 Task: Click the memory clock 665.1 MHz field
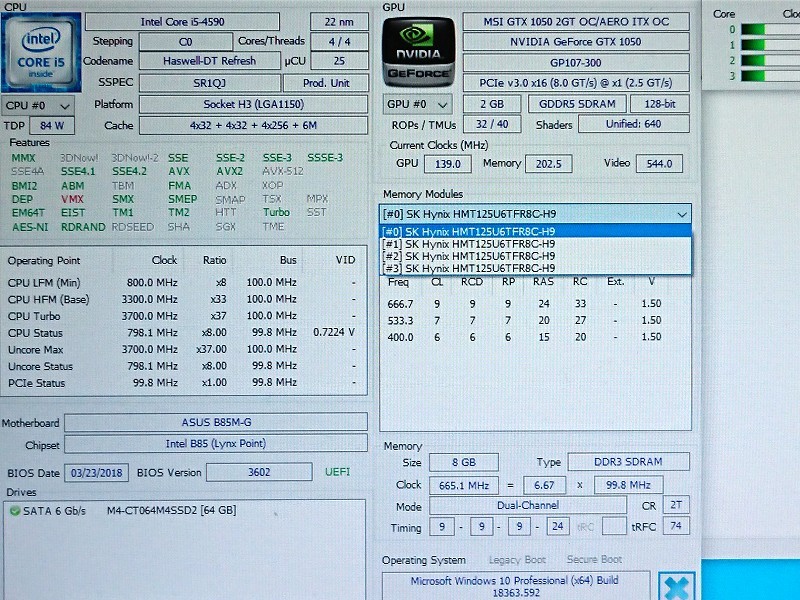464,485
